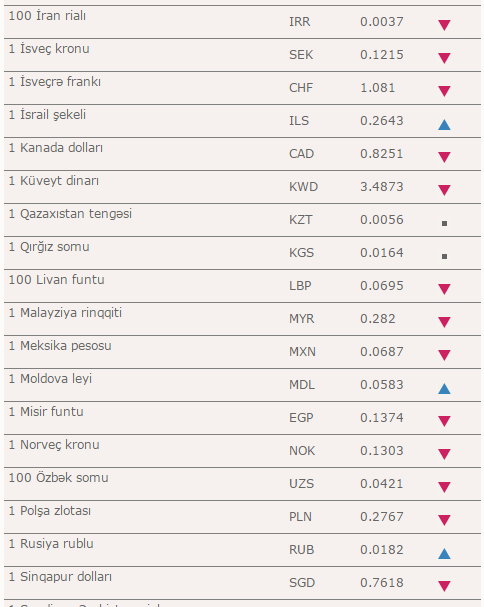Click the 3.4873 Kuwaiti dinar rate
Viewport: 484px width, 607px height.
point(382,187)
